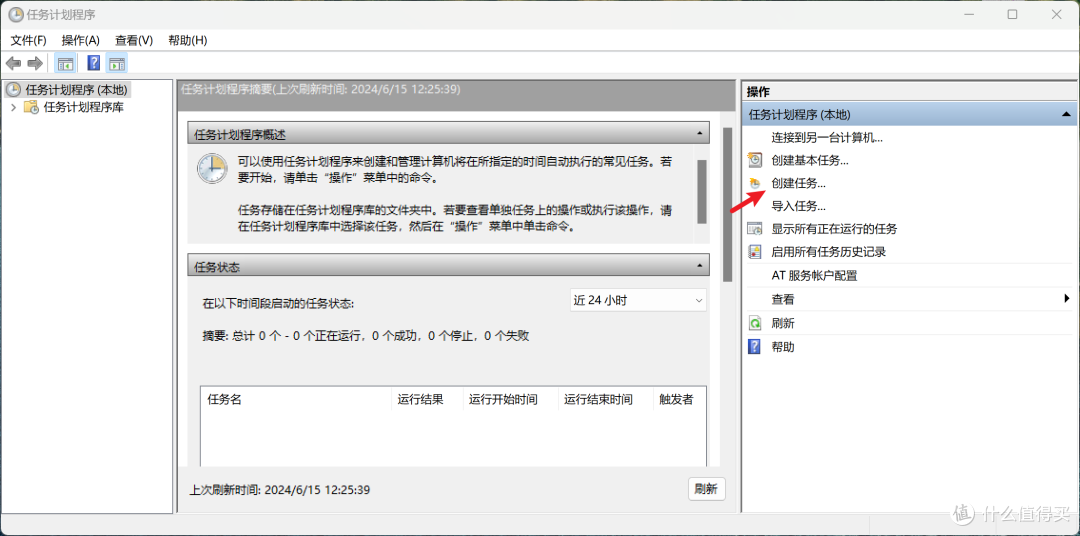Toggle the action pane toolbar icon
1080x536 pixels.
pyautogui.click(x=118, y=64)
